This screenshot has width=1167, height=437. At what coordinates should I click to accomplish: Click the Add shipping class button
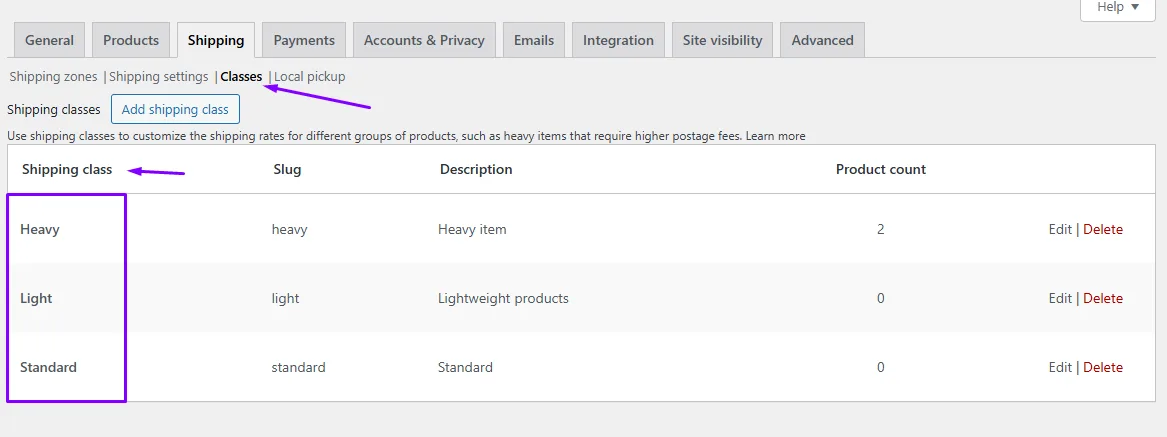pyautogui.click(x=175, y=109)
